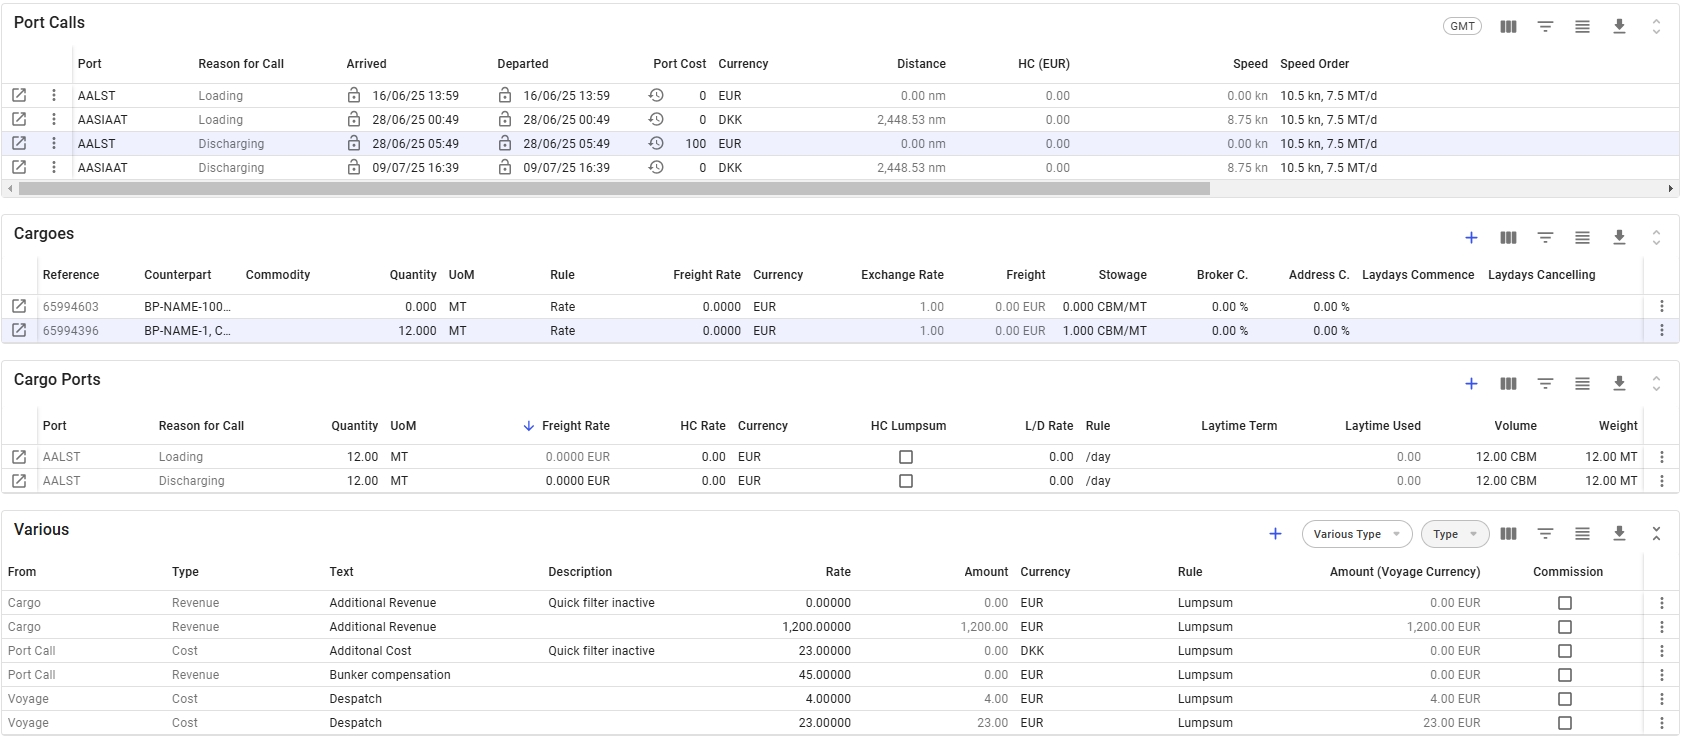Add a new Various entry
The image size is (1682, 737).
point(1275,534)
